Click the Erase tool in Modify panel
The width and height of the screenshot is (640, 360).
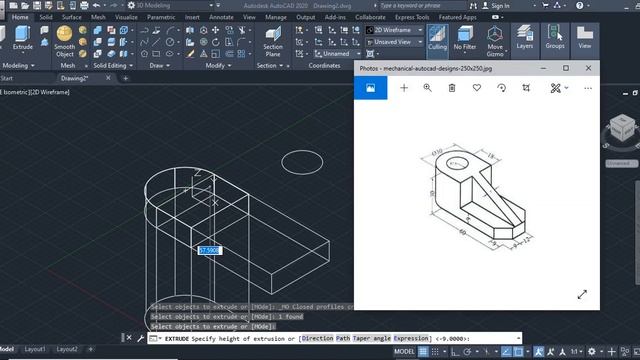tap(190, 54)
